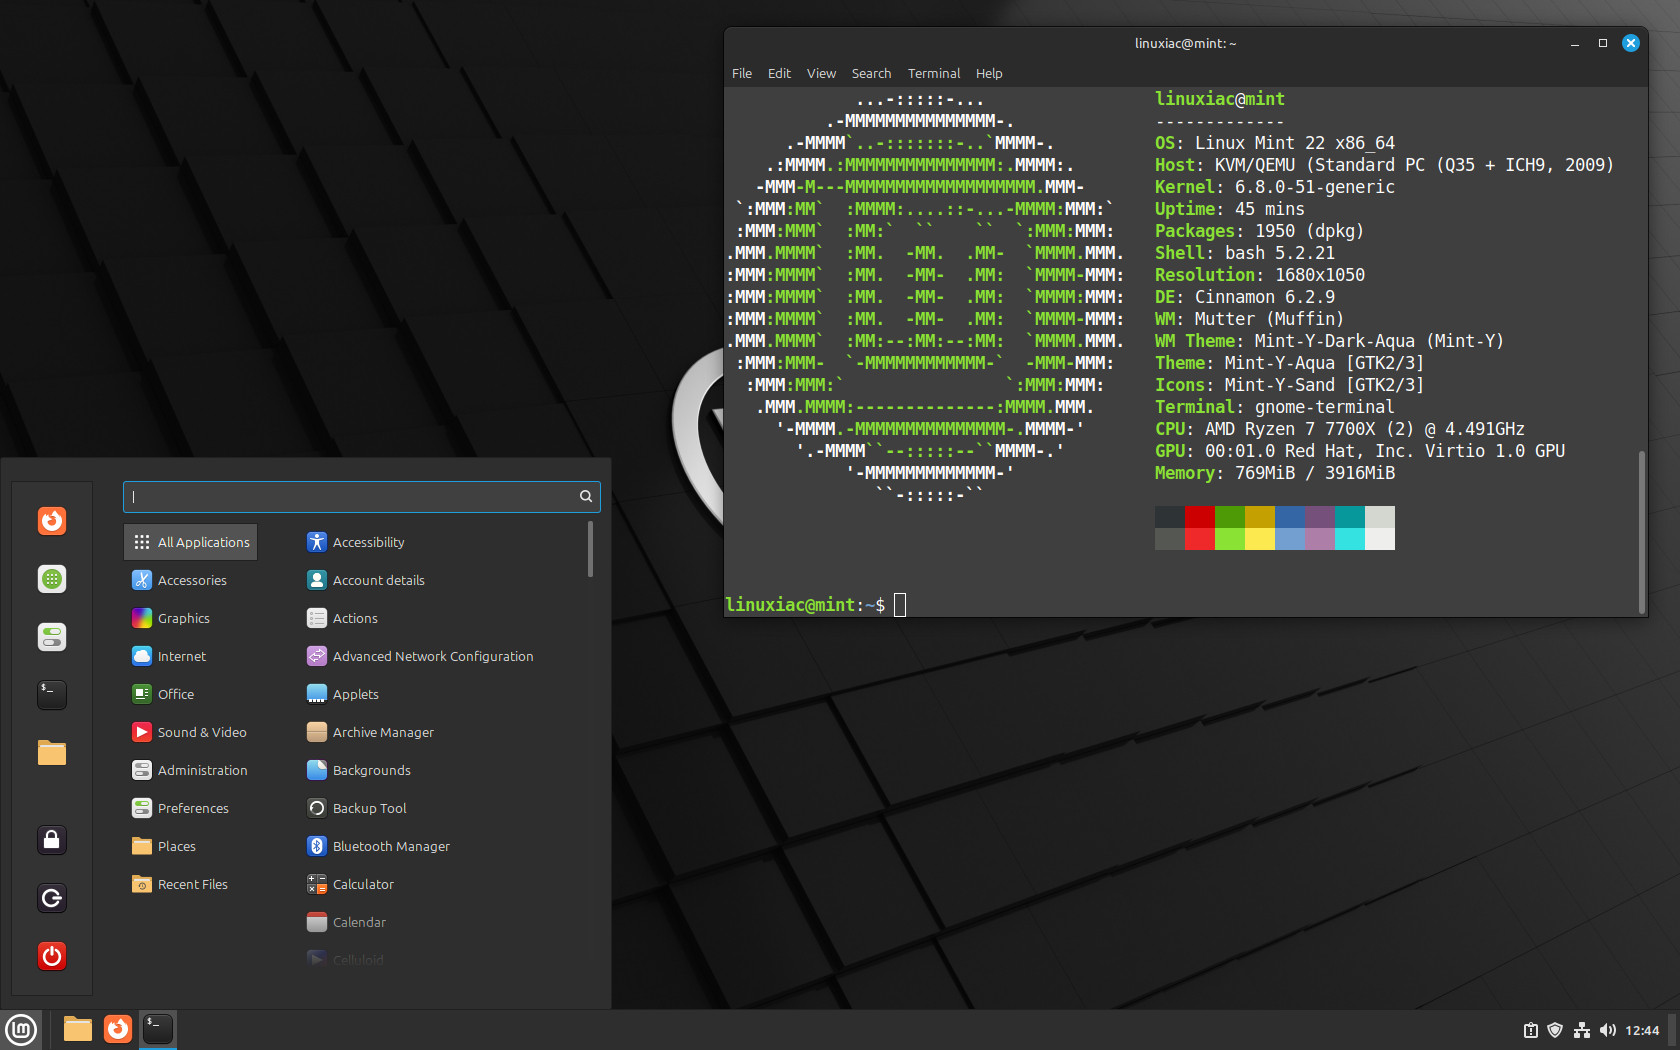The image size is (1680, 1050).
Task: Launch Archive Manager
Action: tap(371, 732)
